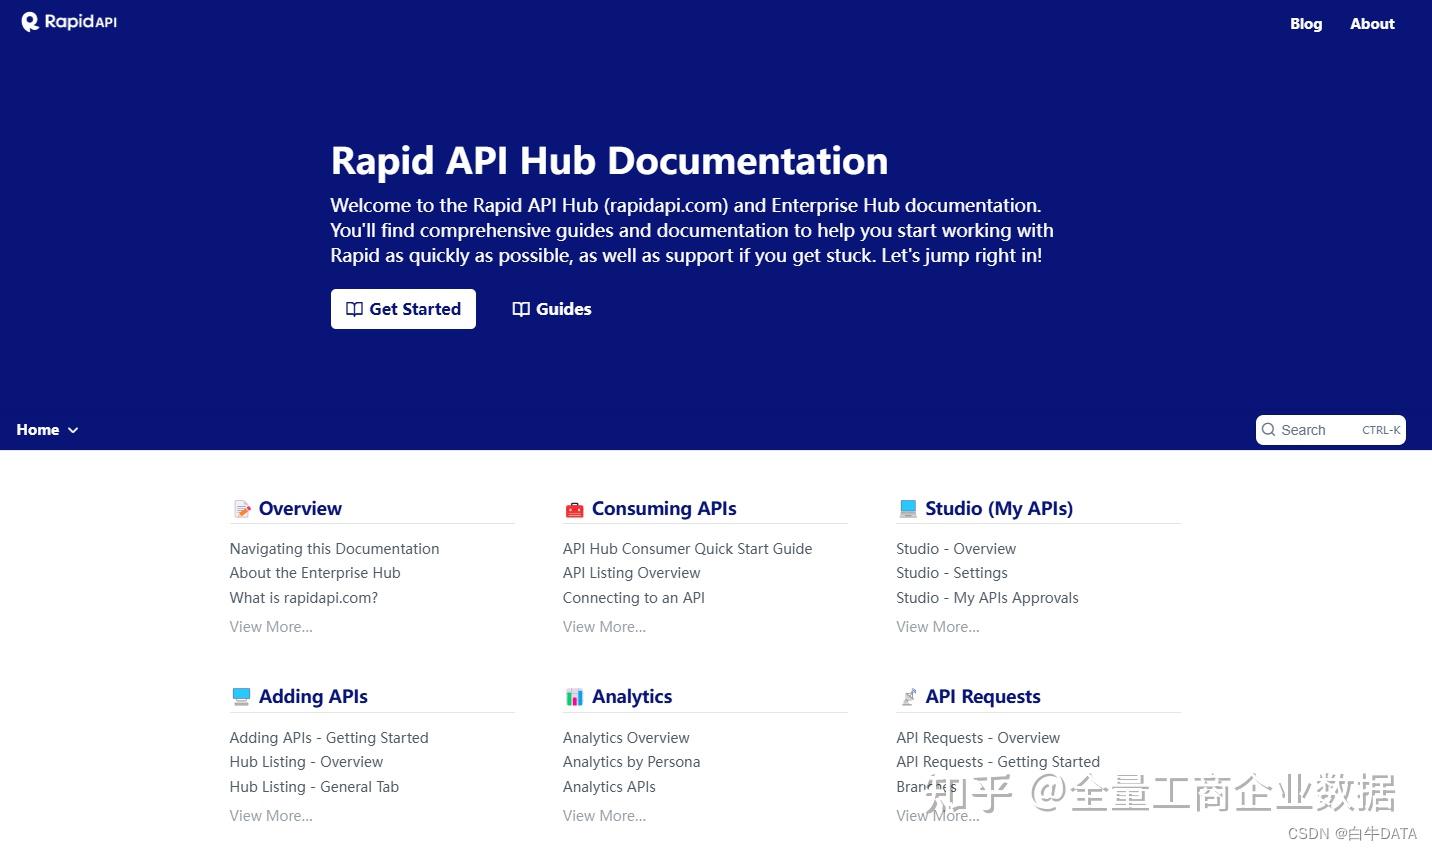This screenshot has width=1432, height=850.
Task: Click the microscope icon beside API Requests
Action: pos(908,697)
